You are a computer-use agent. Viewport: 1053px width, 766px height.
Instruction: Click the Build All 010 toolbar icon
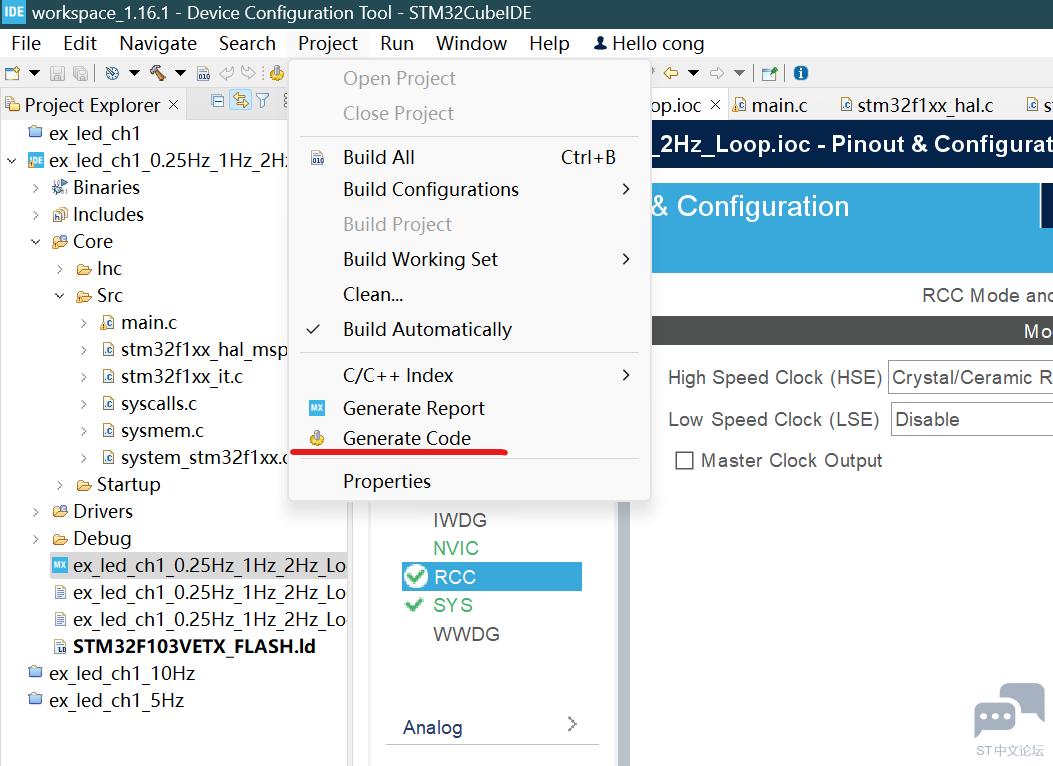pos(203,73)
